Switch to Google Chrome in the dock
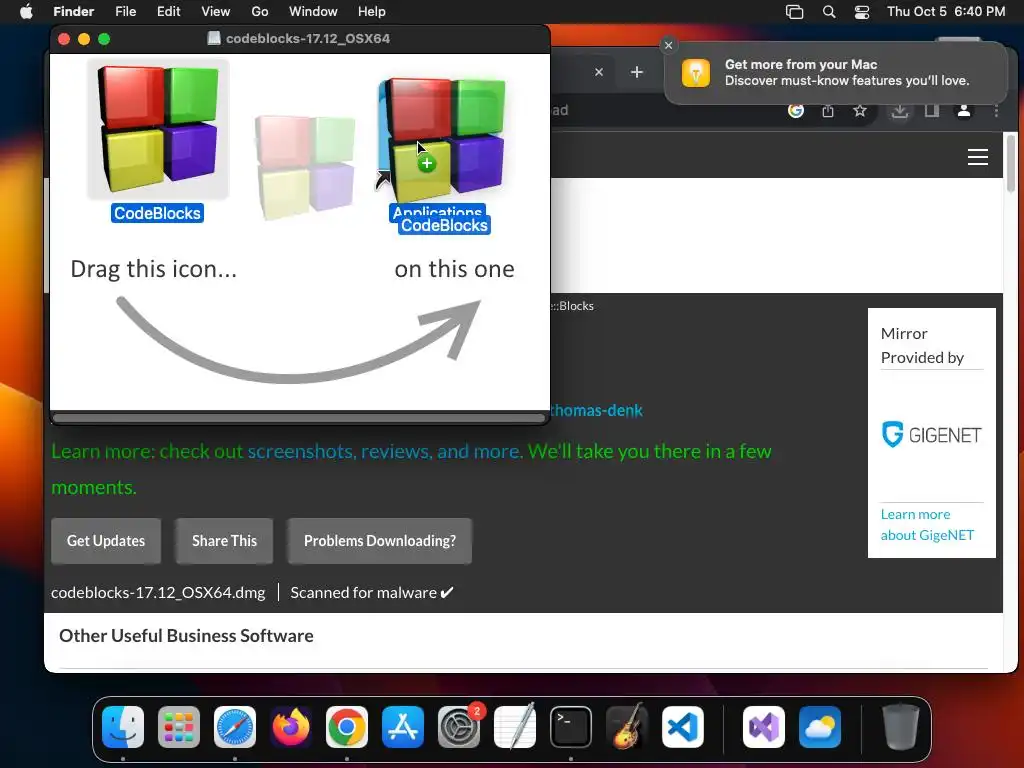Screen dimensions: 1024x768 pyautogui.click(x=347, y=727)
